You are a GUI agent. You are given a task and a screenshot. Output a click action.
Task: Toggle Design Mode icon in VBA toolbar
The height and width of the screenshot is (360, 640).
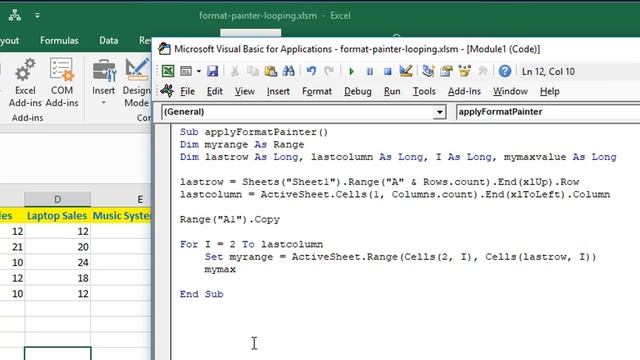406,71
